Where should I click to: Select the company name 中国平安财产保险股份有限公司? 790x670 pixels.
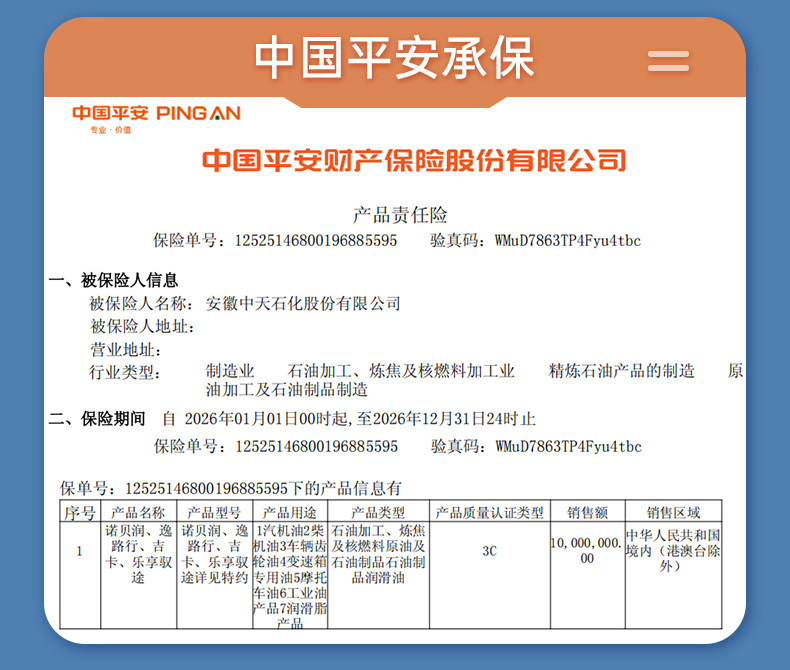pos(414,160)
